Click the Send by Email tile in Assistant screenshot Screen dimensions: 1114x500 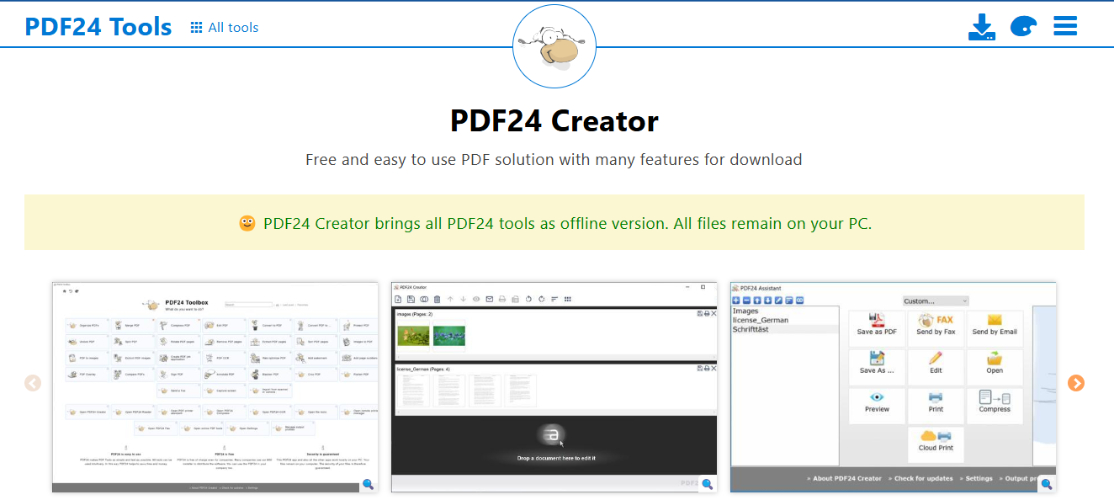(995, 328)
